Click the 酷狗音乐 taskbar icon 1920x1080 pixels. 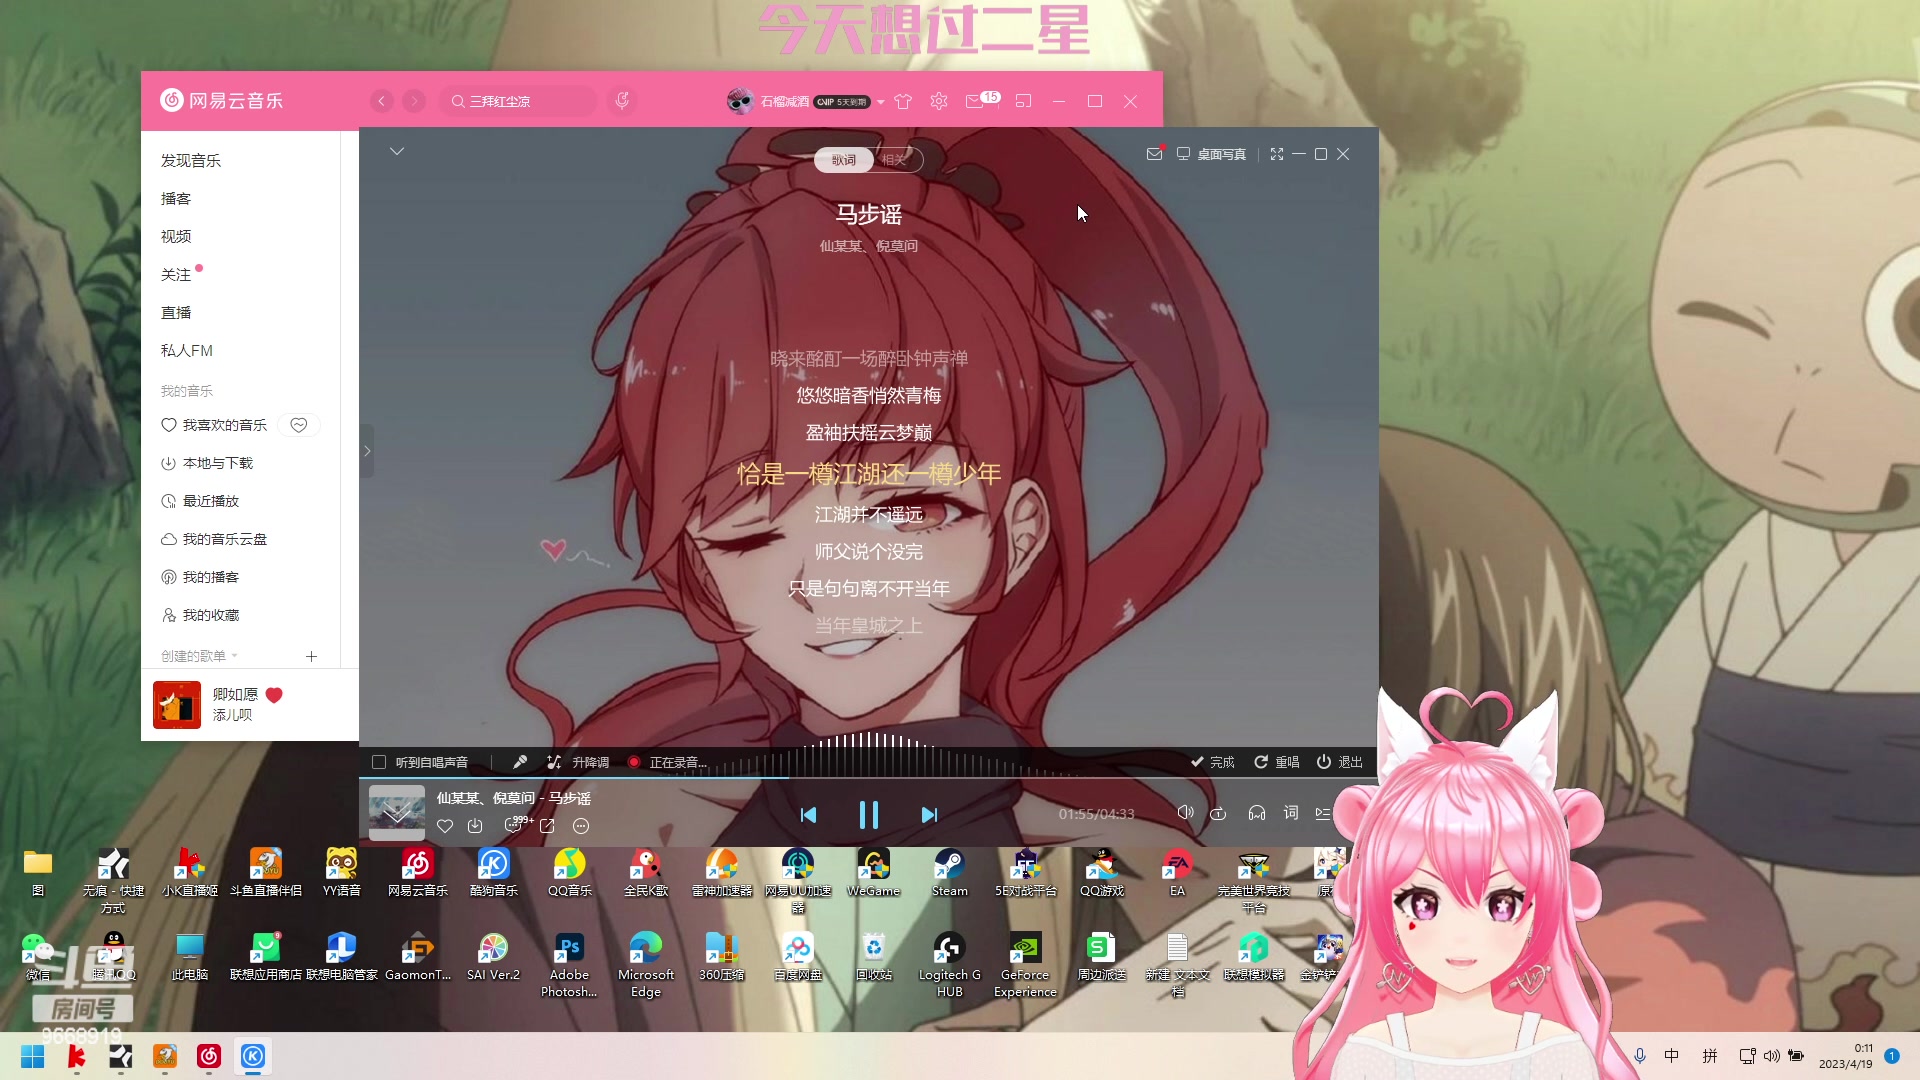[253, 1056]
